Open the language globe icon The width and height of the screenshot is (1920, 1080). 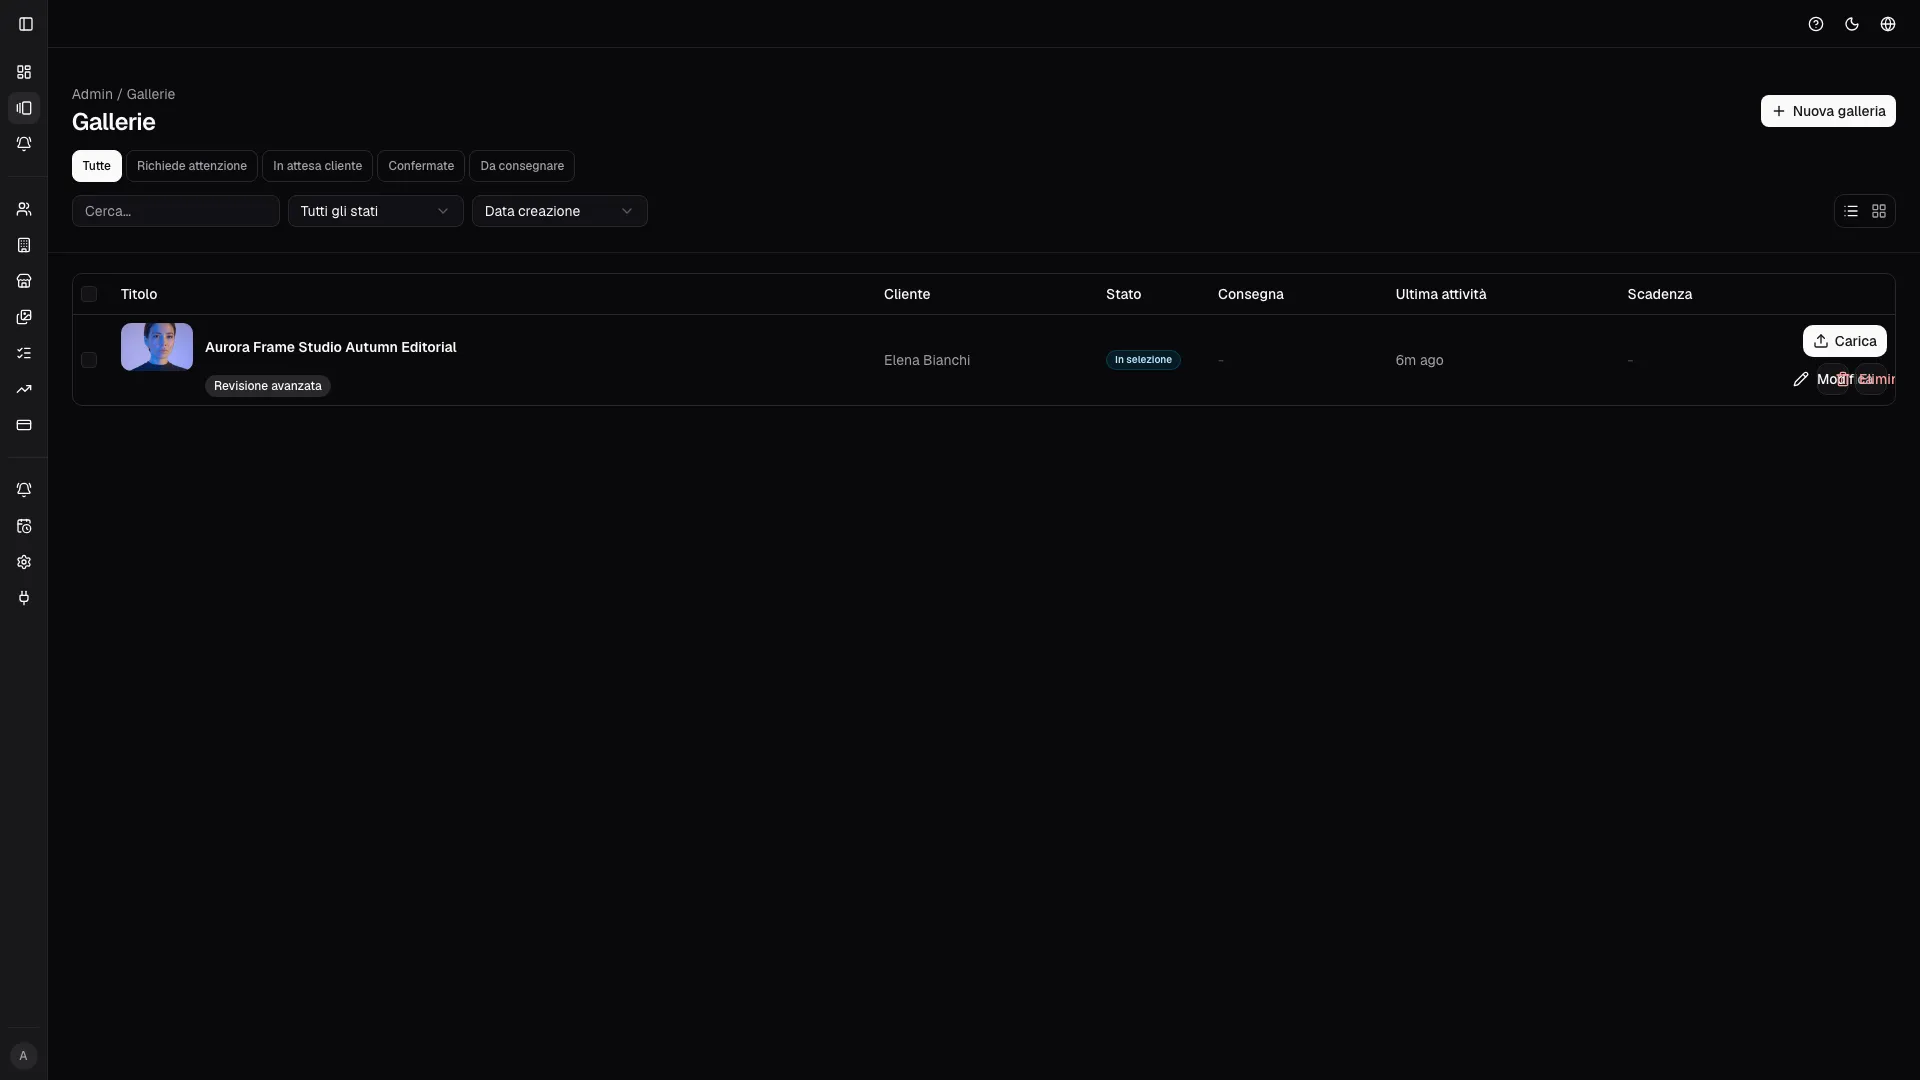click(1888, 24)
